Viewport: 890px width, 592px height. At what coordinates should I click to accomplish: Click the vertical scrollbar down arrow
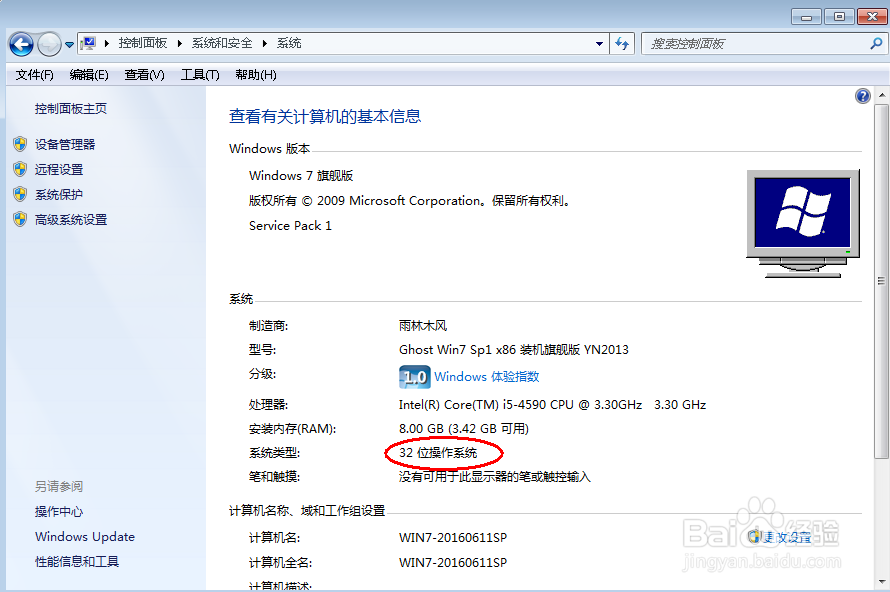881,581
